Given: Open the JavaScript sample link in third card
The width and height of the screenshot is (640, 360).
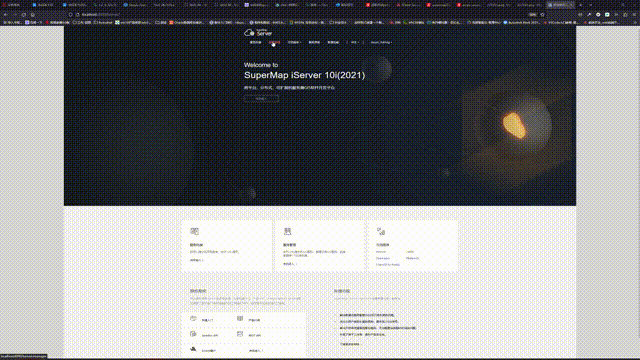Looking at the screenshot, I should (x=381, y=252).
